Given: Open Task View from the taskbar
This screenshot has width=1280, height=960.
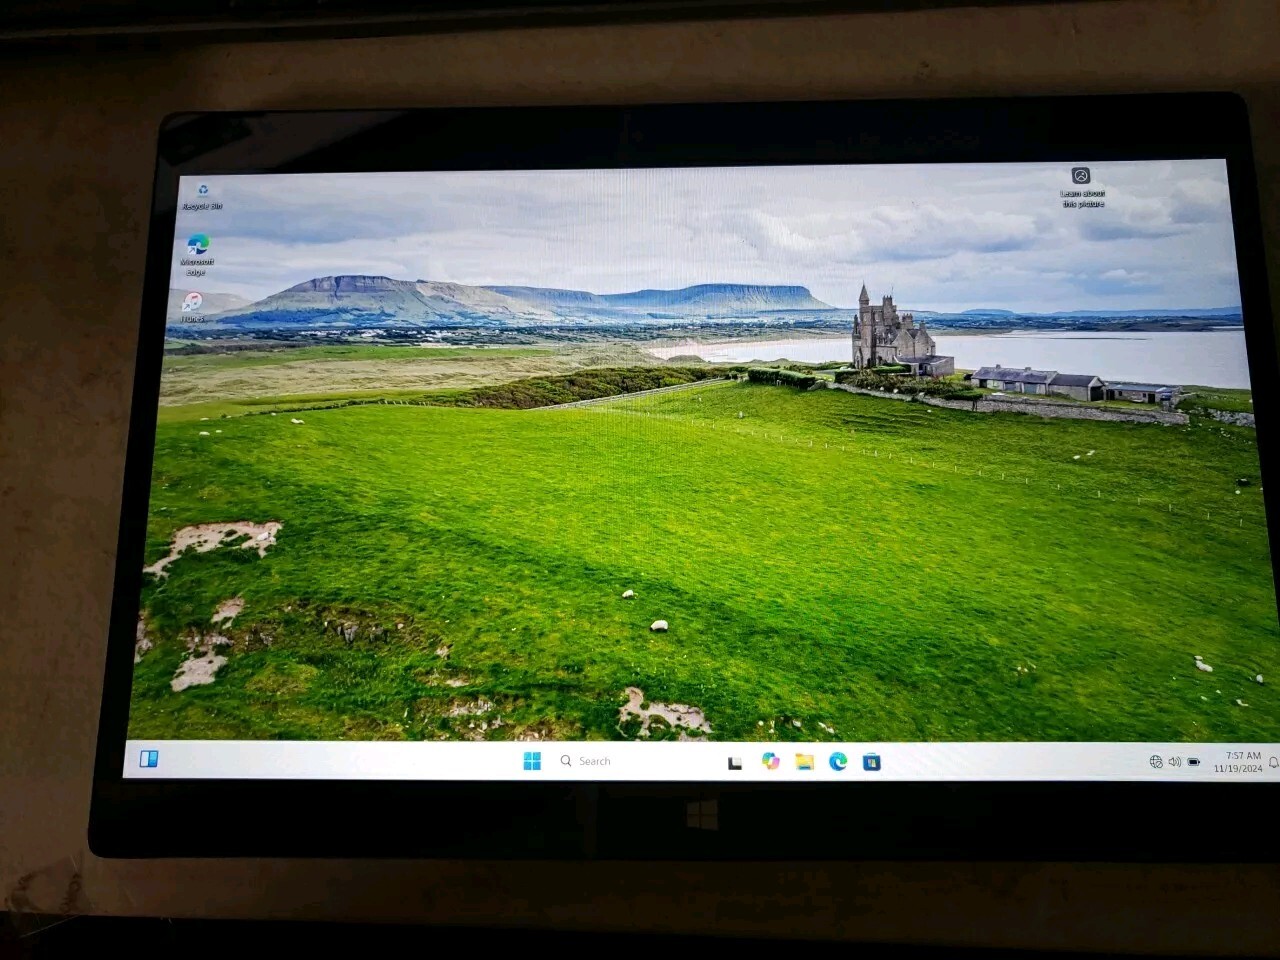Looking at the screenshot, I should [x=735, y=763].
